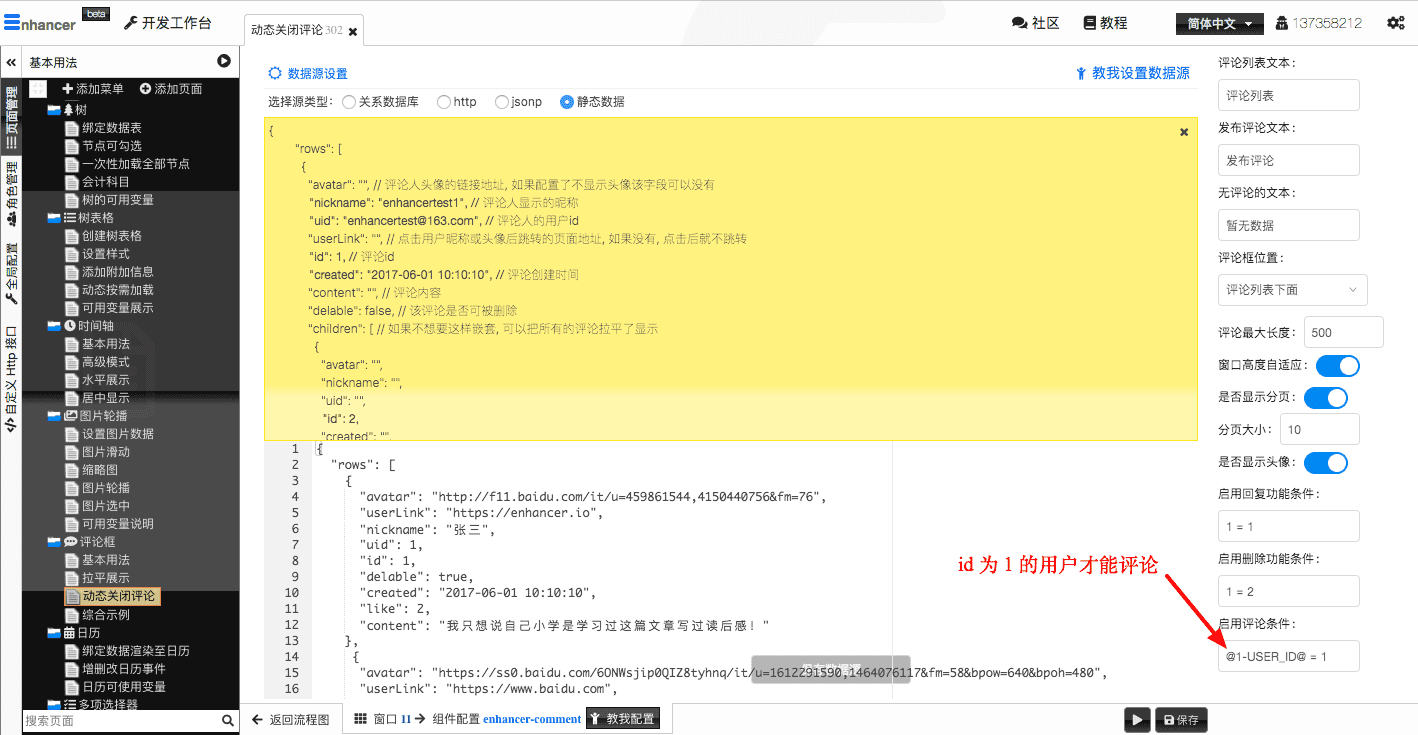
Task: Click the settings gears icon at top right
Action: click(1395, 23)
